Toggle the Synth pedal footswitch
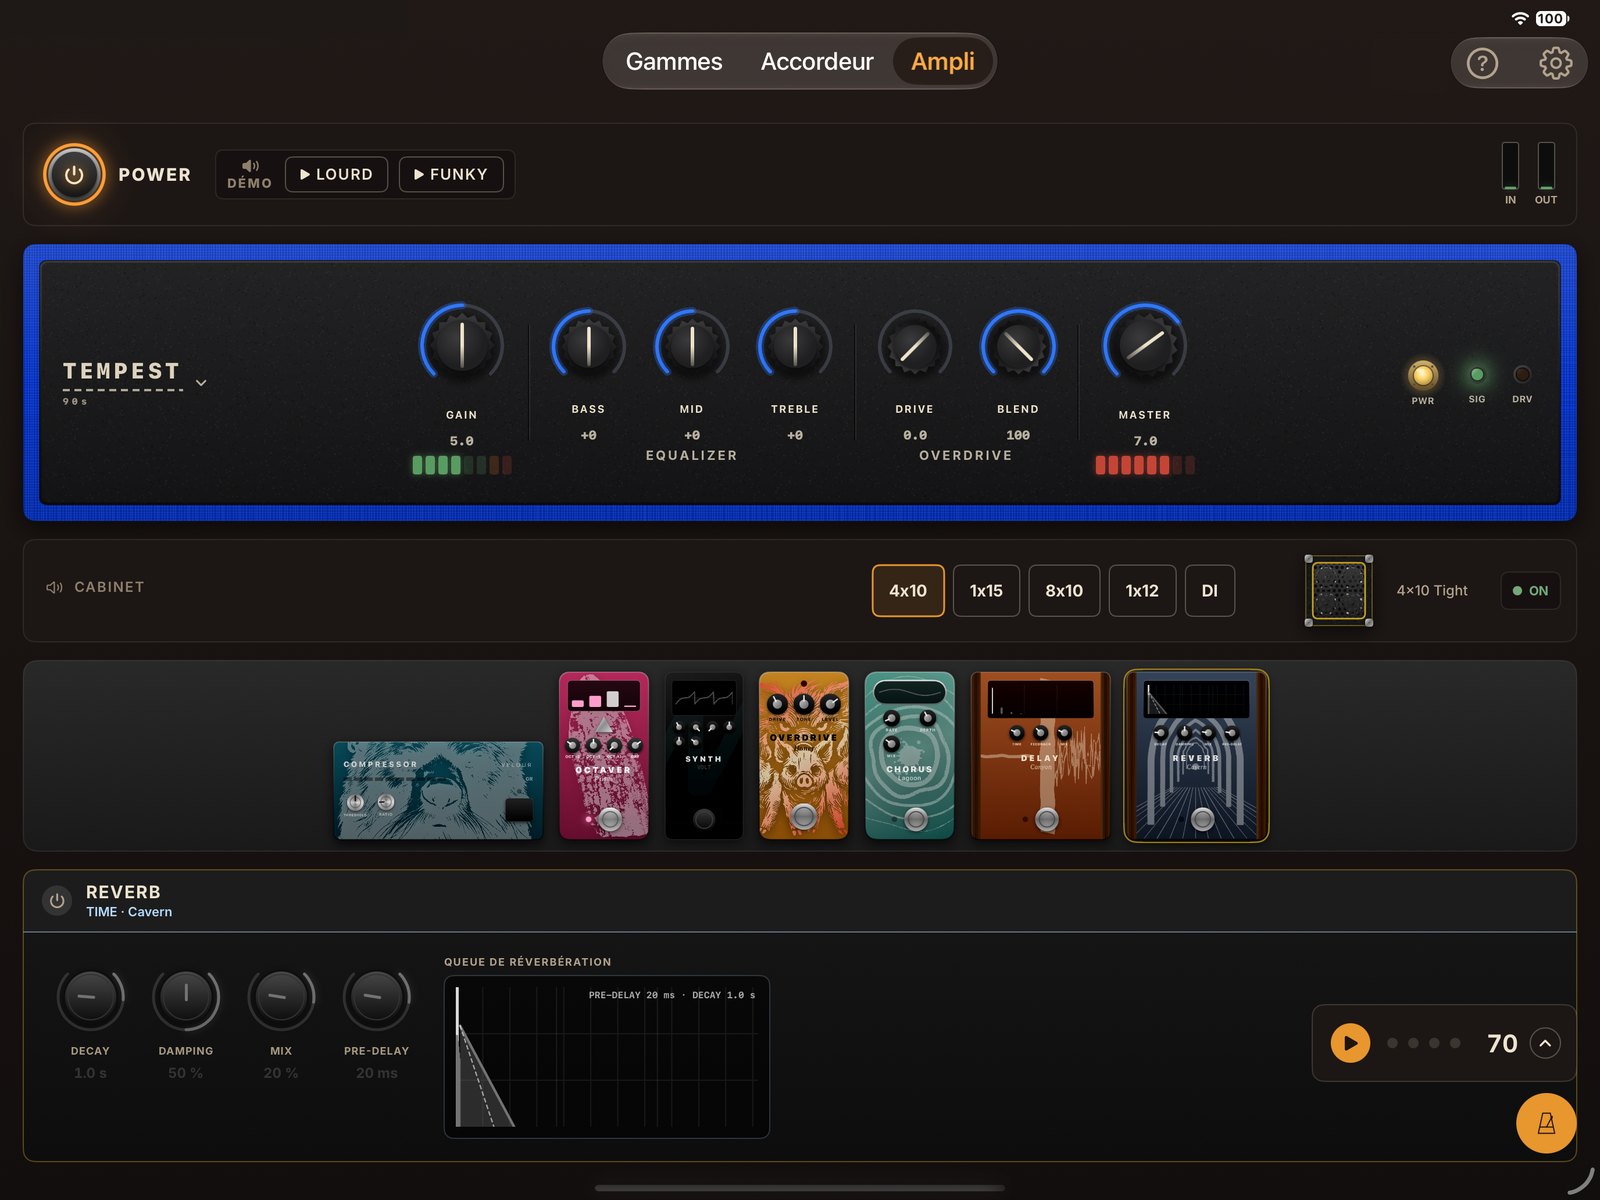This screenshot has width=1600, height=1200. 704,819
